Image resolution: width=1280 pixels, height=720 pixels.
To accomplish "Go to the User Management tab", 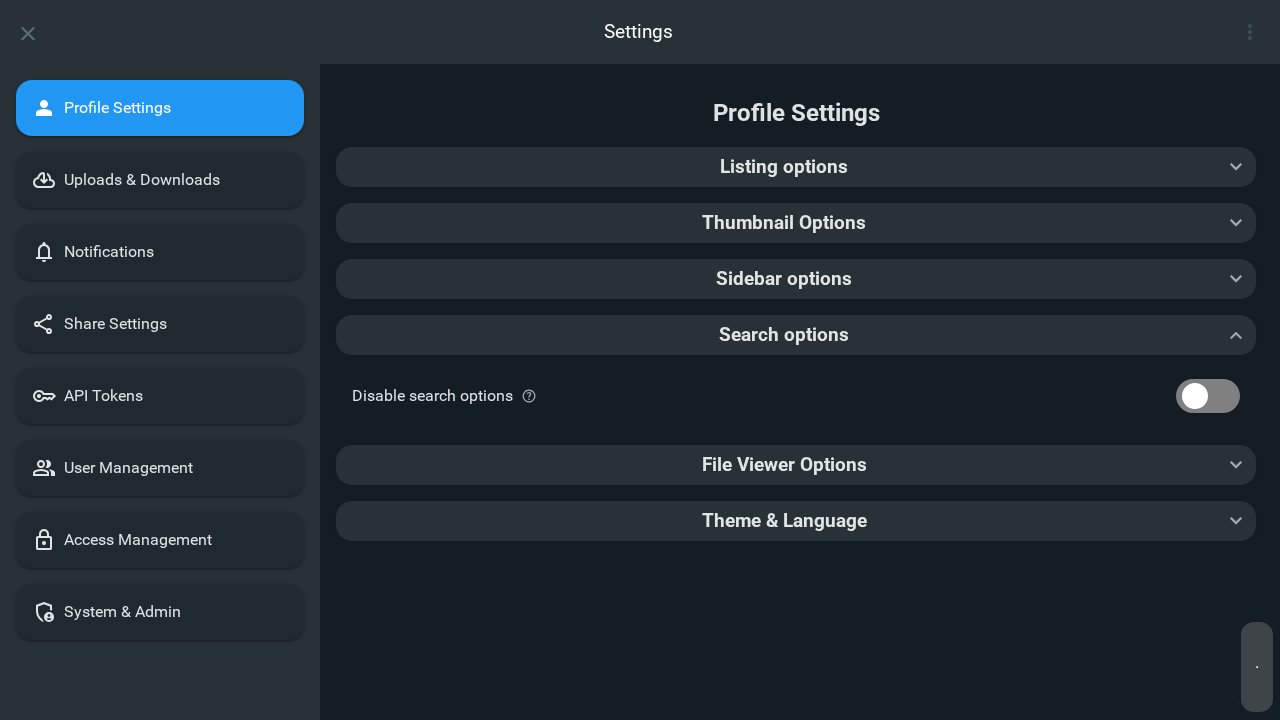I will pyautogui.click(x=160, y=468).
